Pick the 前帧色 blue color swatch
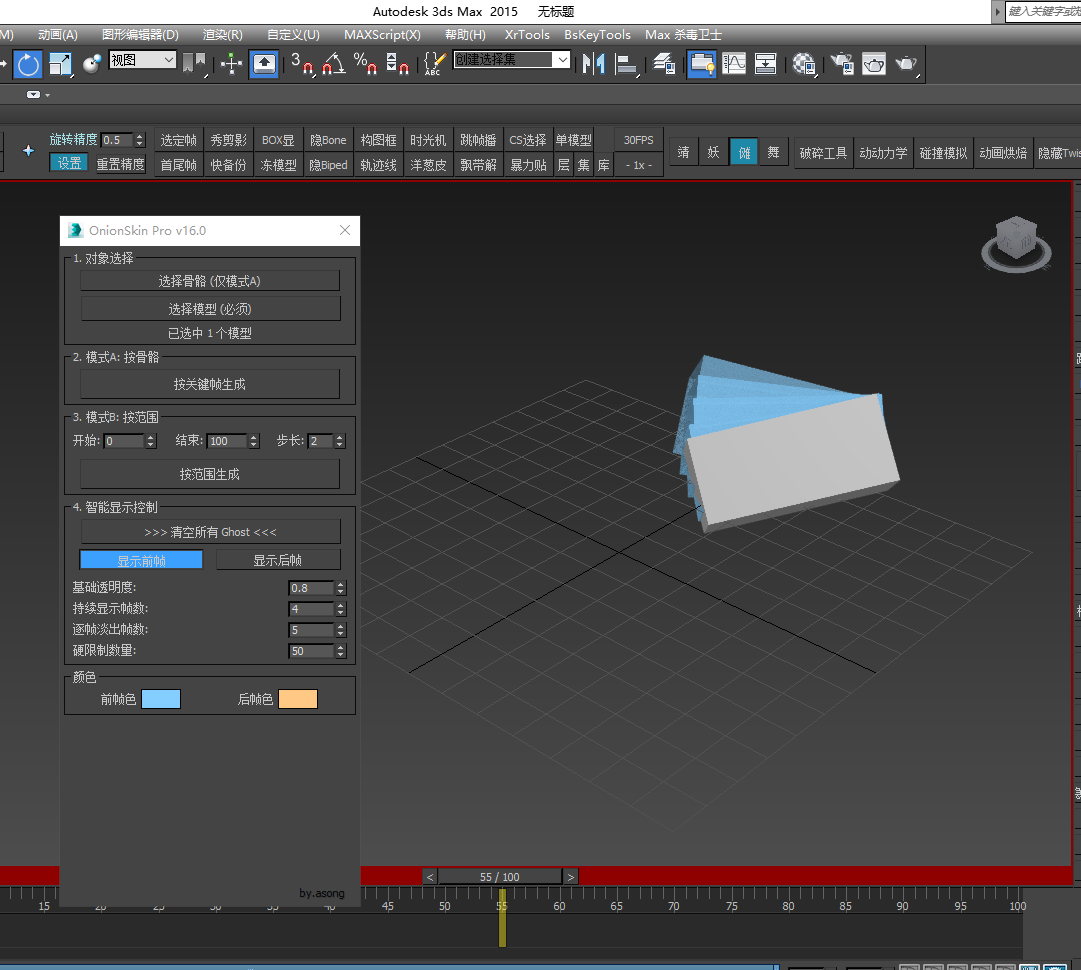 pos(161,699)
